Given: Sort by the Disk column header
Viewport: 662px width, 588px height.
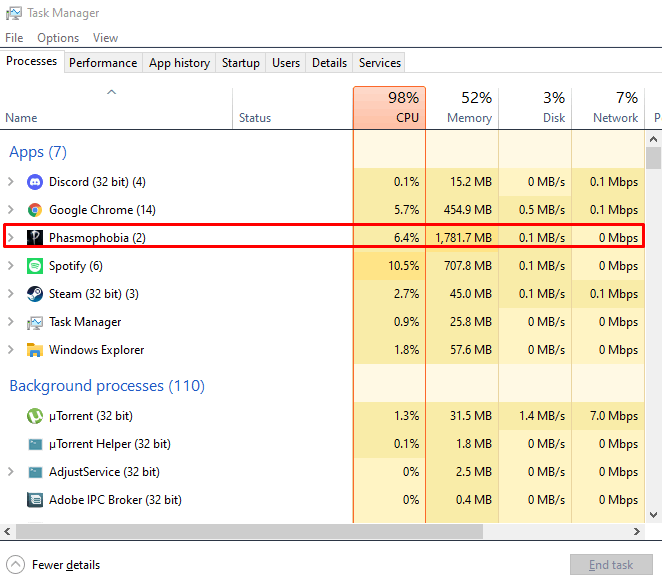Looking at the screenshot, I should (x=535, y=108).
